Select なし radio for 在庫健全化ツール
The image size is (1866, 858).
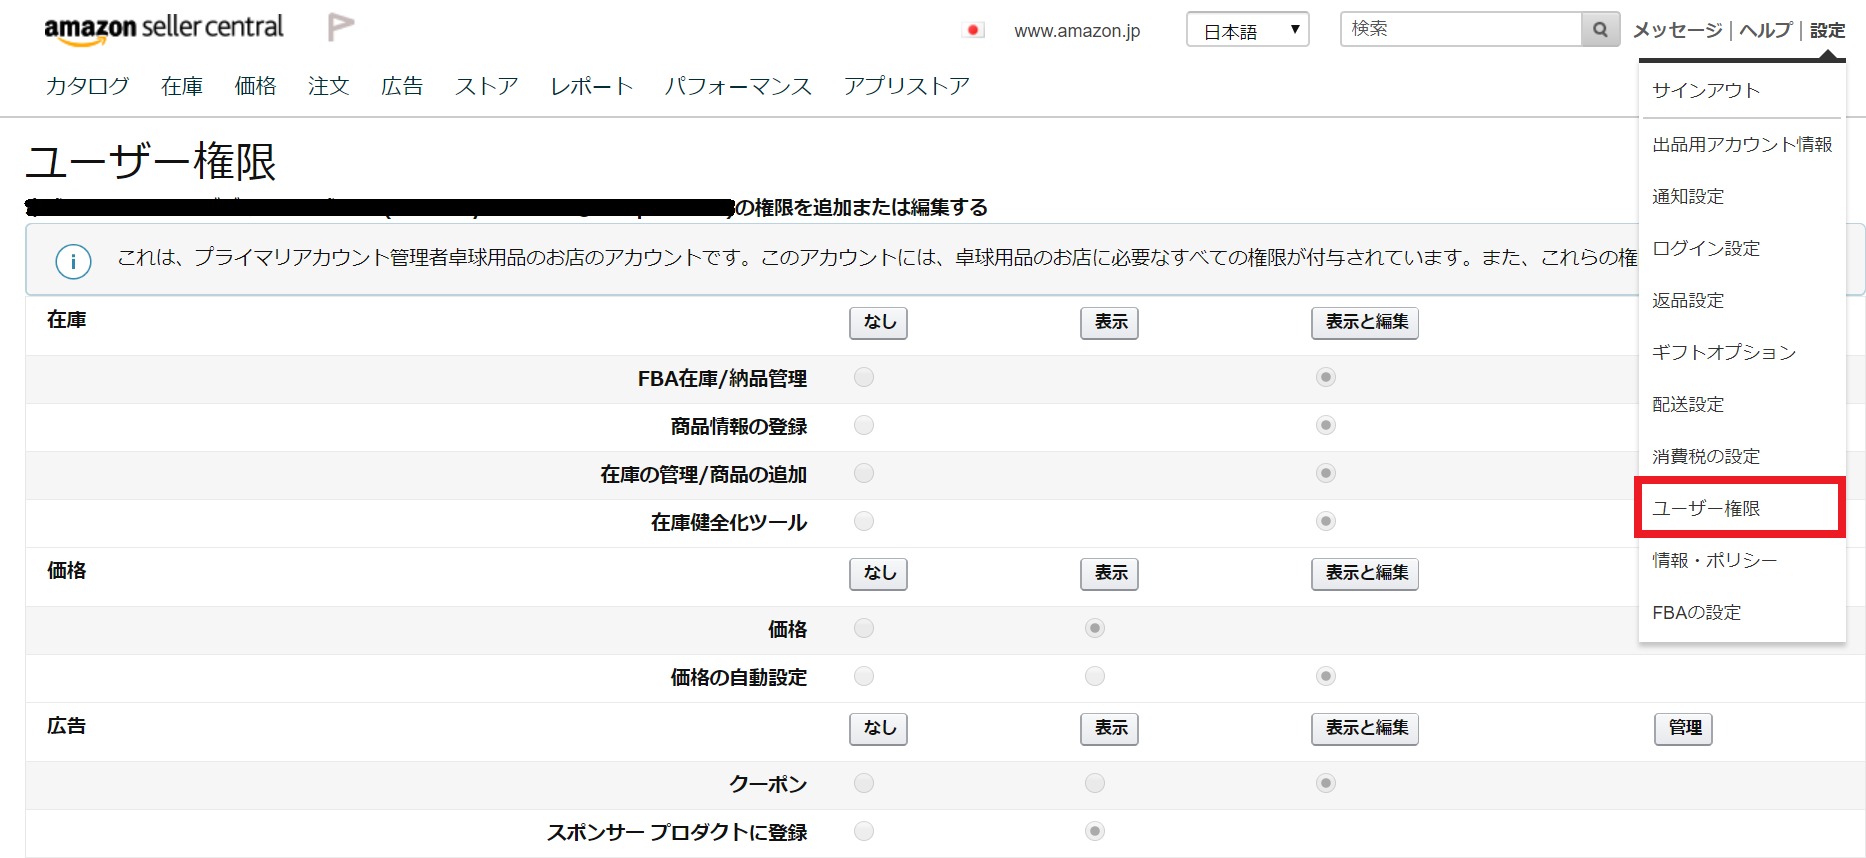tap(864, 521)
